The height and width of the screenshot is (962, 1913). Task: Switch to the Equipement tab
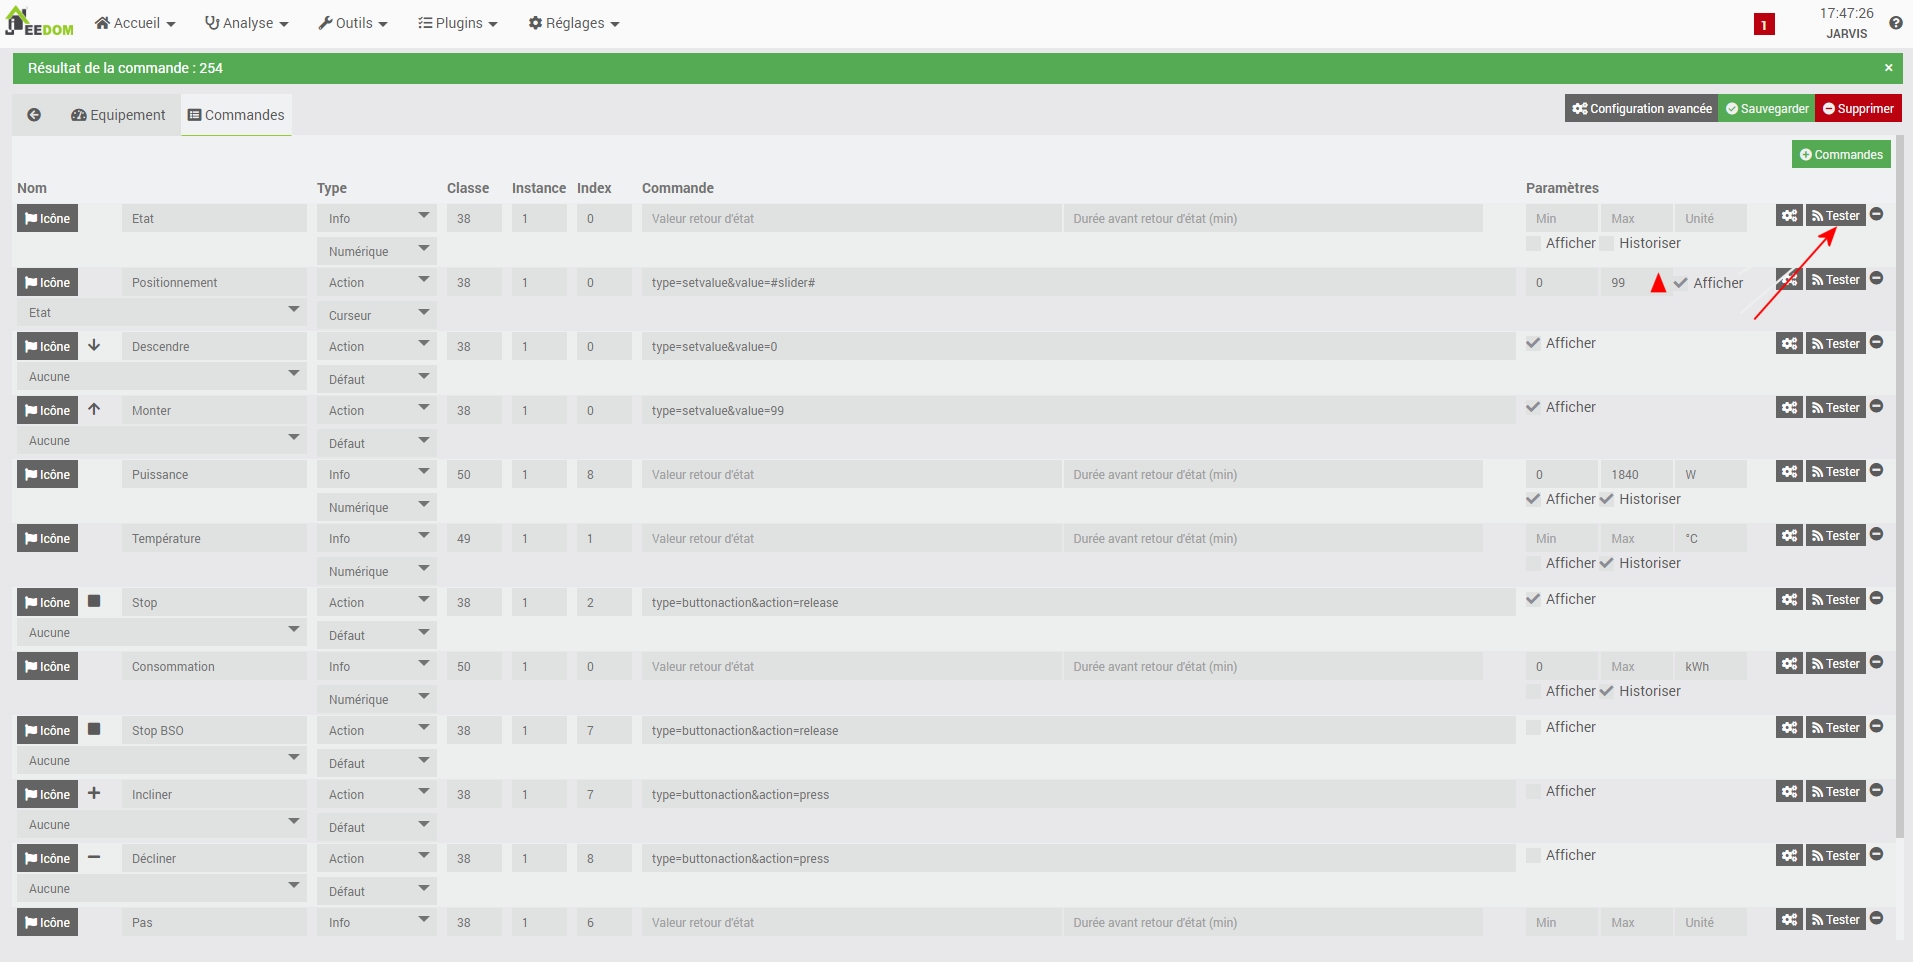click(x=118, y=115)
